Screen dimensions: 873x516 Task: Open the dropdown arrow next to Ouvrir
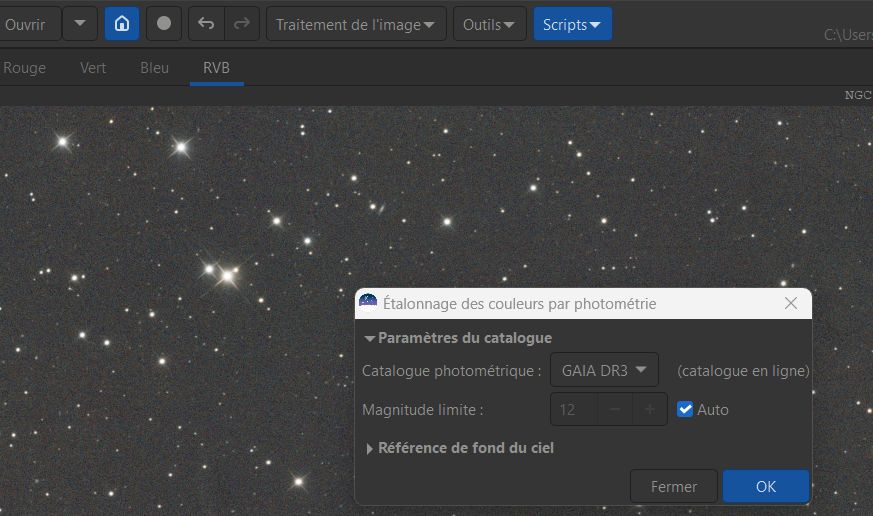coord(80,24)
